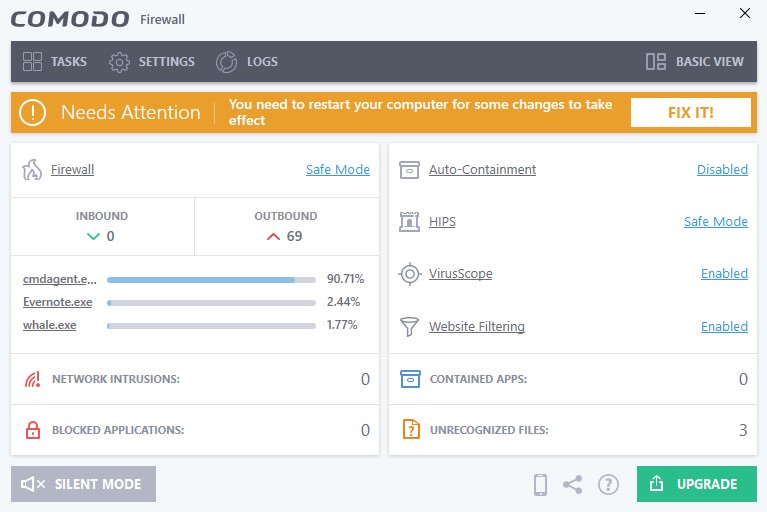Click the Contained Apps count
This screenshot has height=512, width=767.
[x=744, y=379]
